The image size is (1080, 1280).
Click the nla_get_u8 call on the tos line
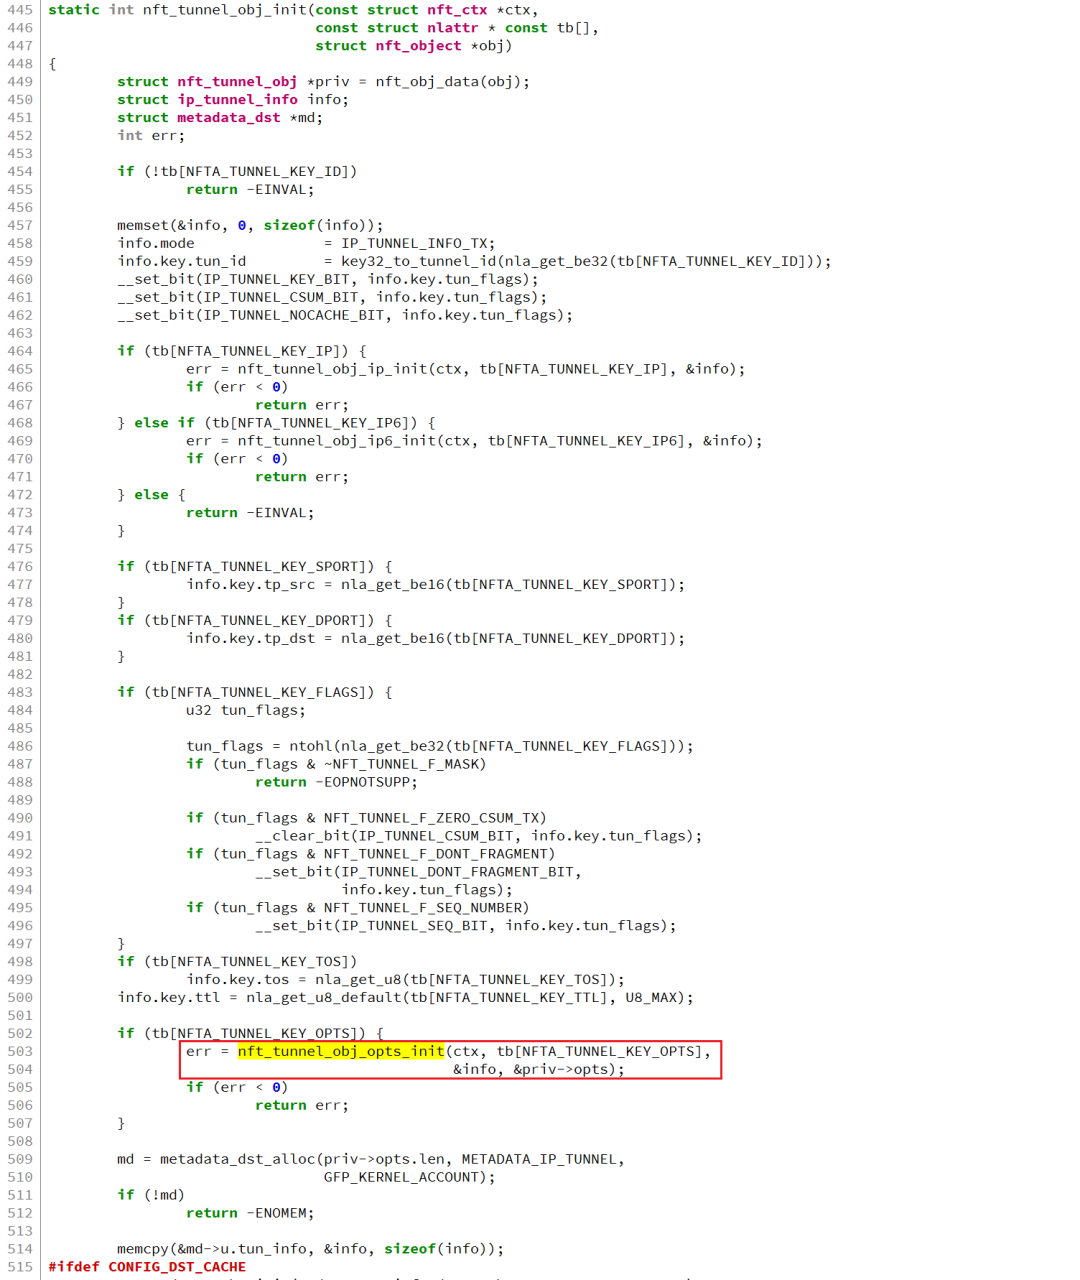click(x=358, y=979)
